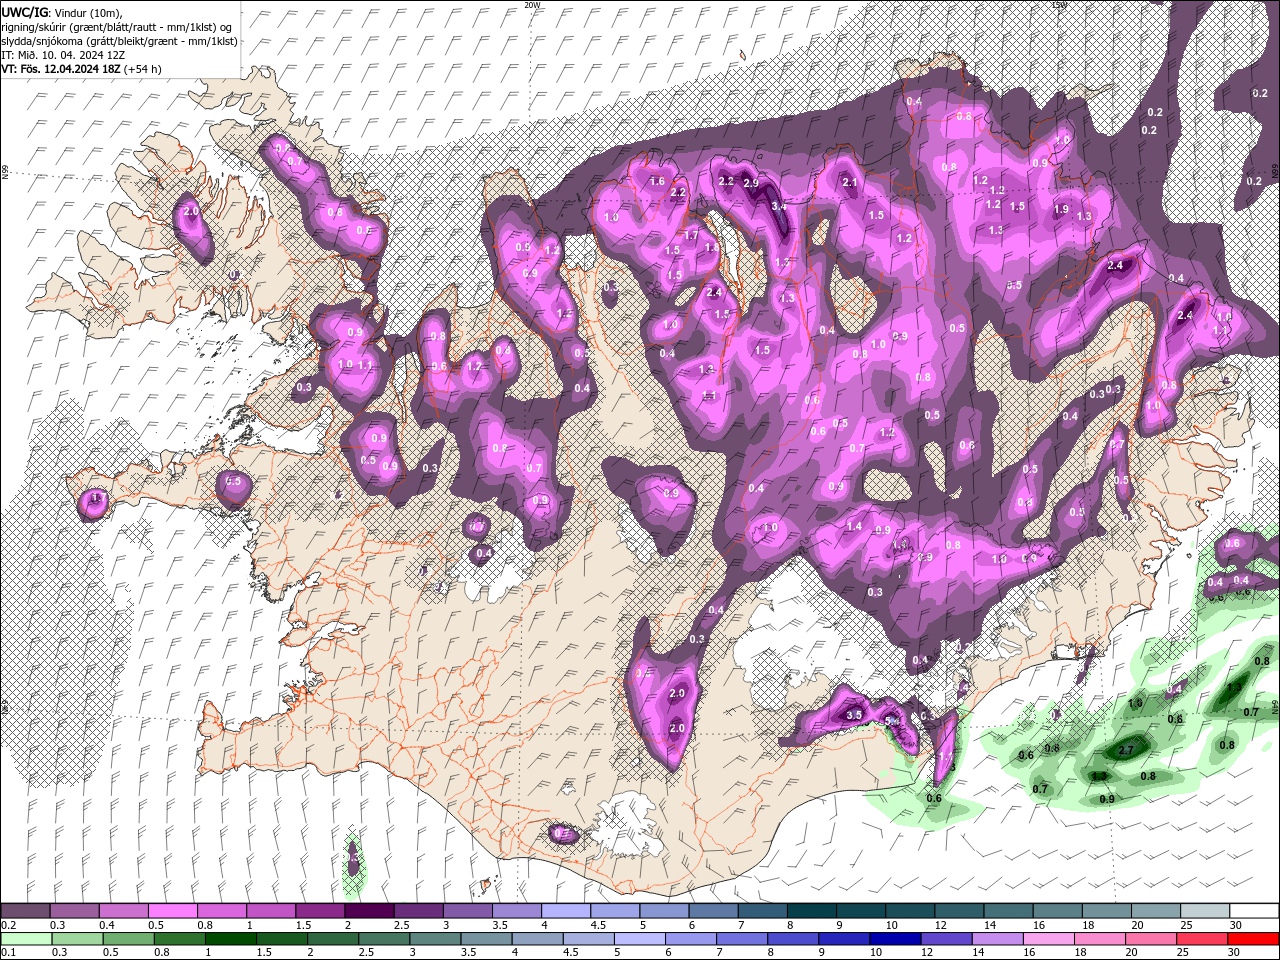Click the 1.5 magenta-purple snow legend swatch
Viewport: 1280px width, 960px height.
pyautogui.click(x=319, y=911)
